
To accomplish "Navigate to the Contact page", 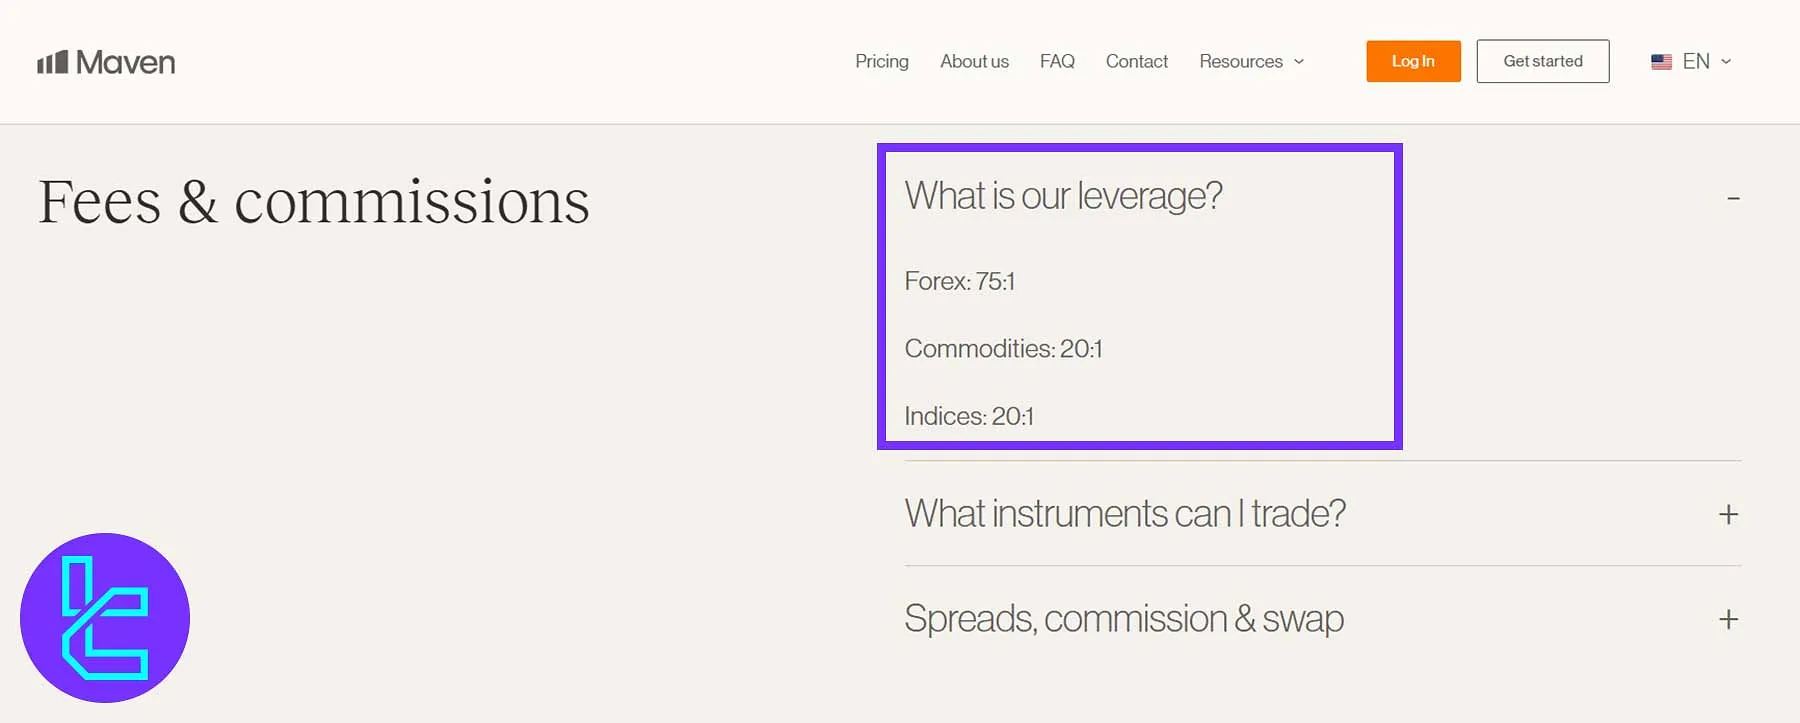I will click(1136, 62).
